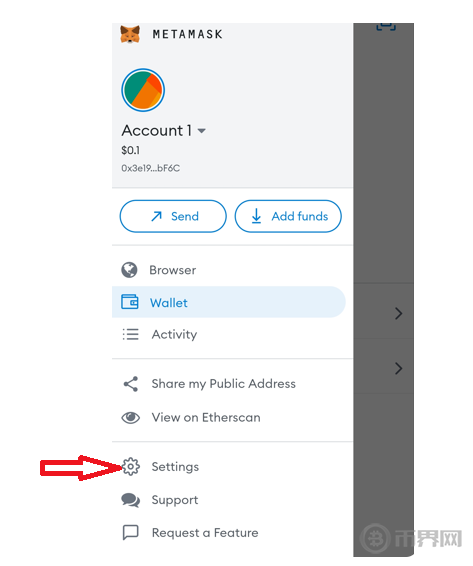This screenshot has height=566, width=473.
Task: Click the Wallet icon
Action: [130, 302]
